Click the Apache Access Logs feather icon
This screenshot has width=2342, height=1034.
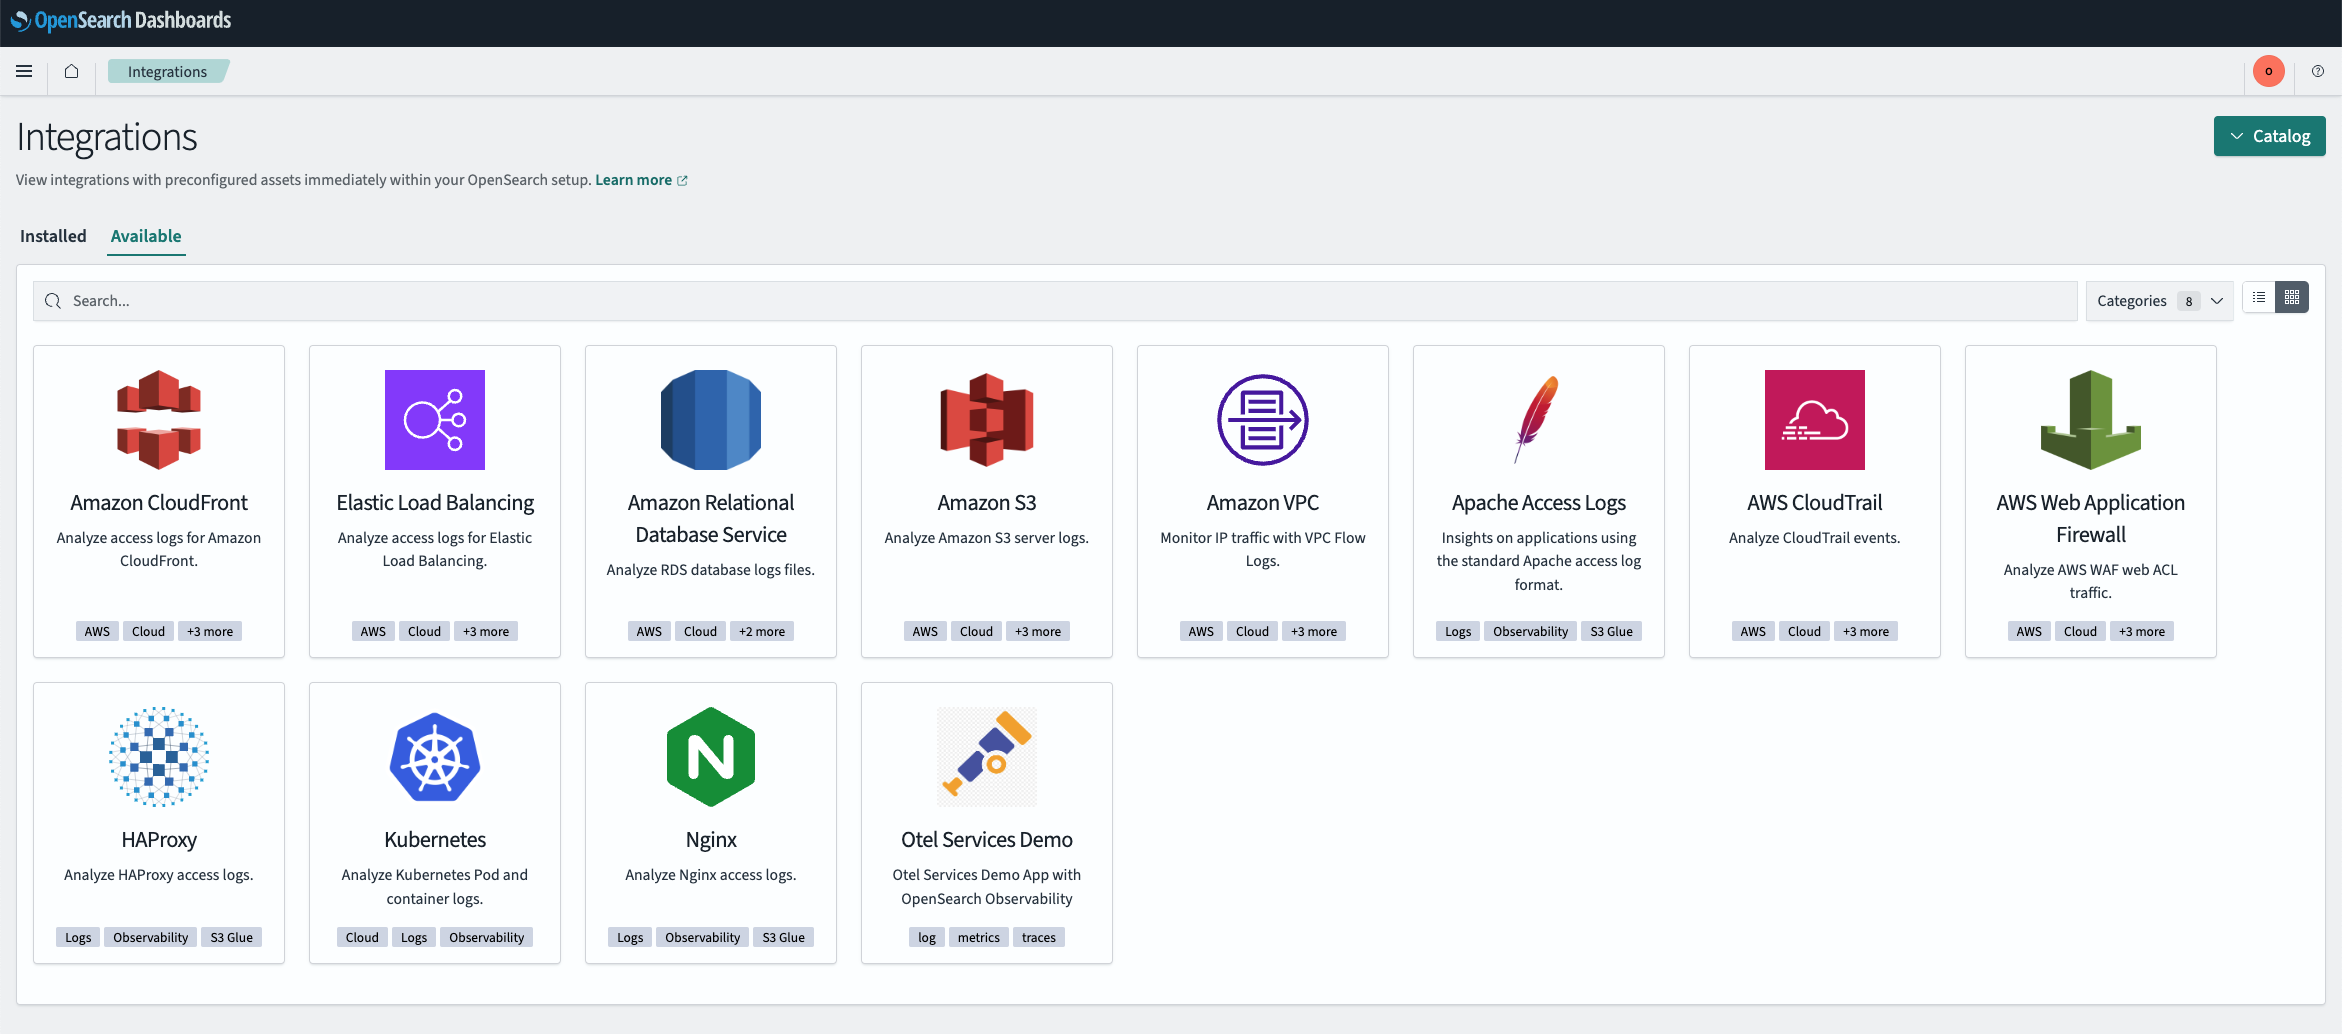coord(1538,420)
